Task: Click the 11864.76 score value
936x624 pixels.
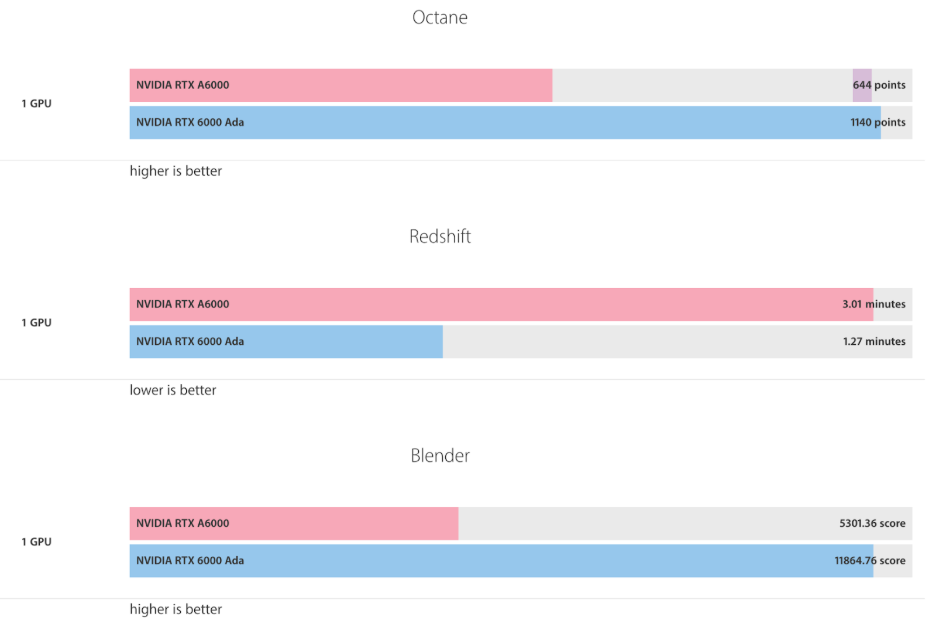Action: tap(870, 560)
